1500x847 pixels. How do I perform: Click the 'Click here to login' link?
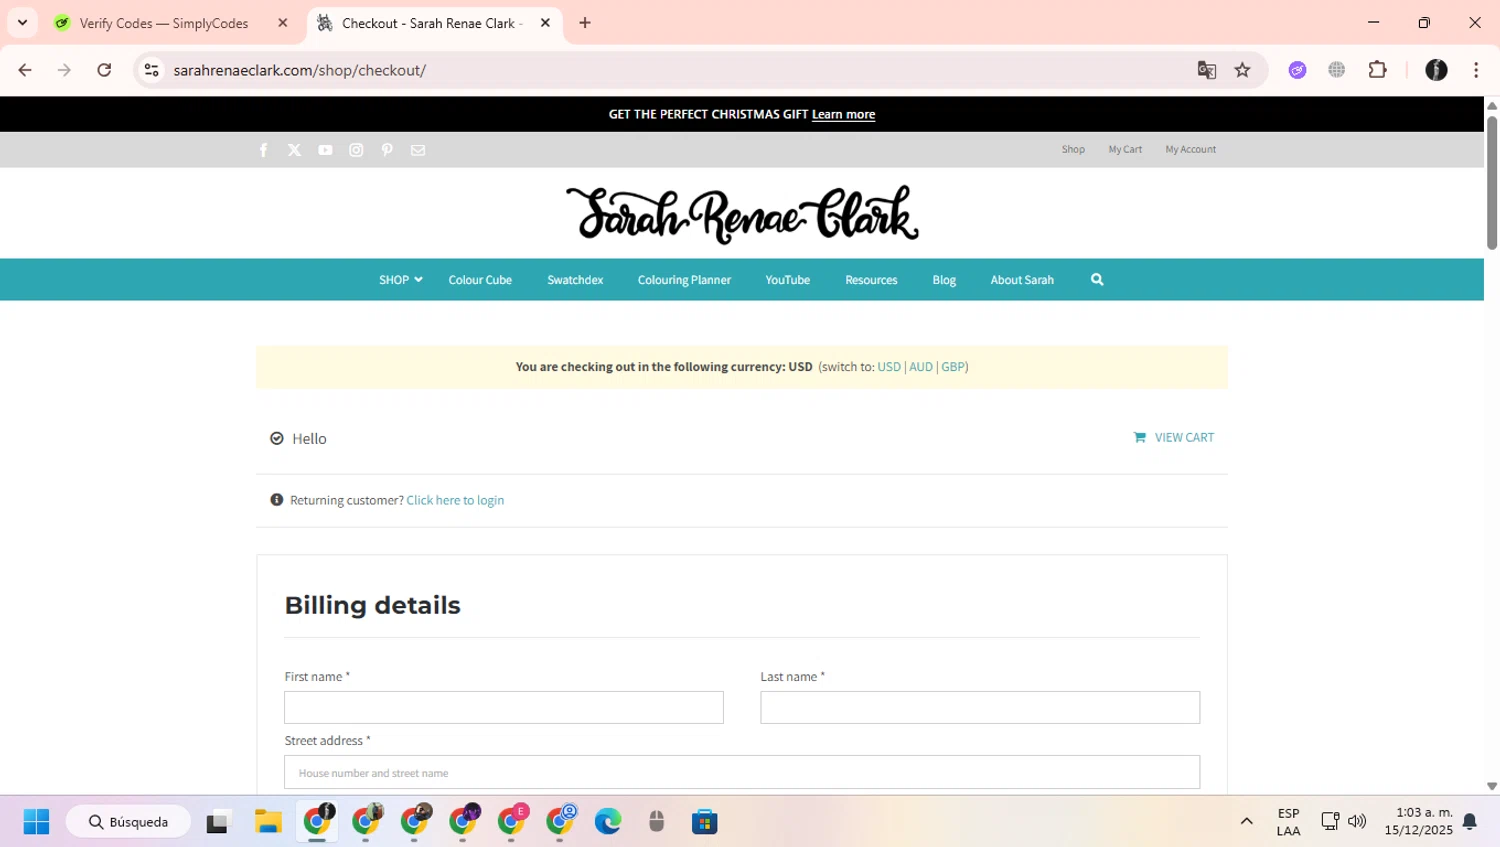[x=455, y=501]
